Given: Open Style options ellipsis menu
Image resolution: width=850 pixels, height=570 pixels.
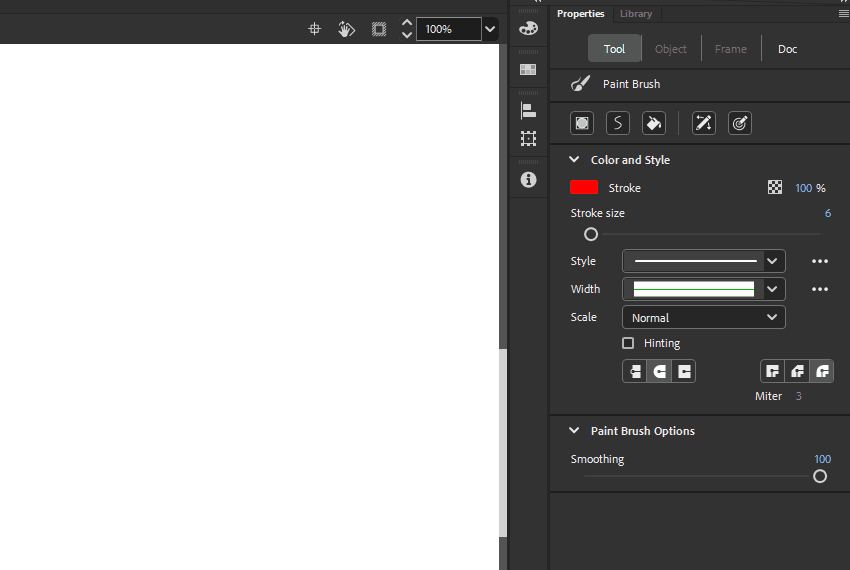Looking at the screenshot, I should click(x=820, y=261).
